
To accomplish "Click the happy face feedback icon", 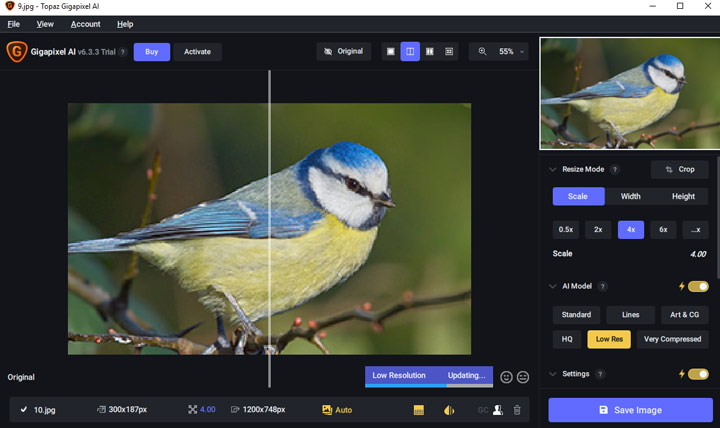I will tap(506, 377).
